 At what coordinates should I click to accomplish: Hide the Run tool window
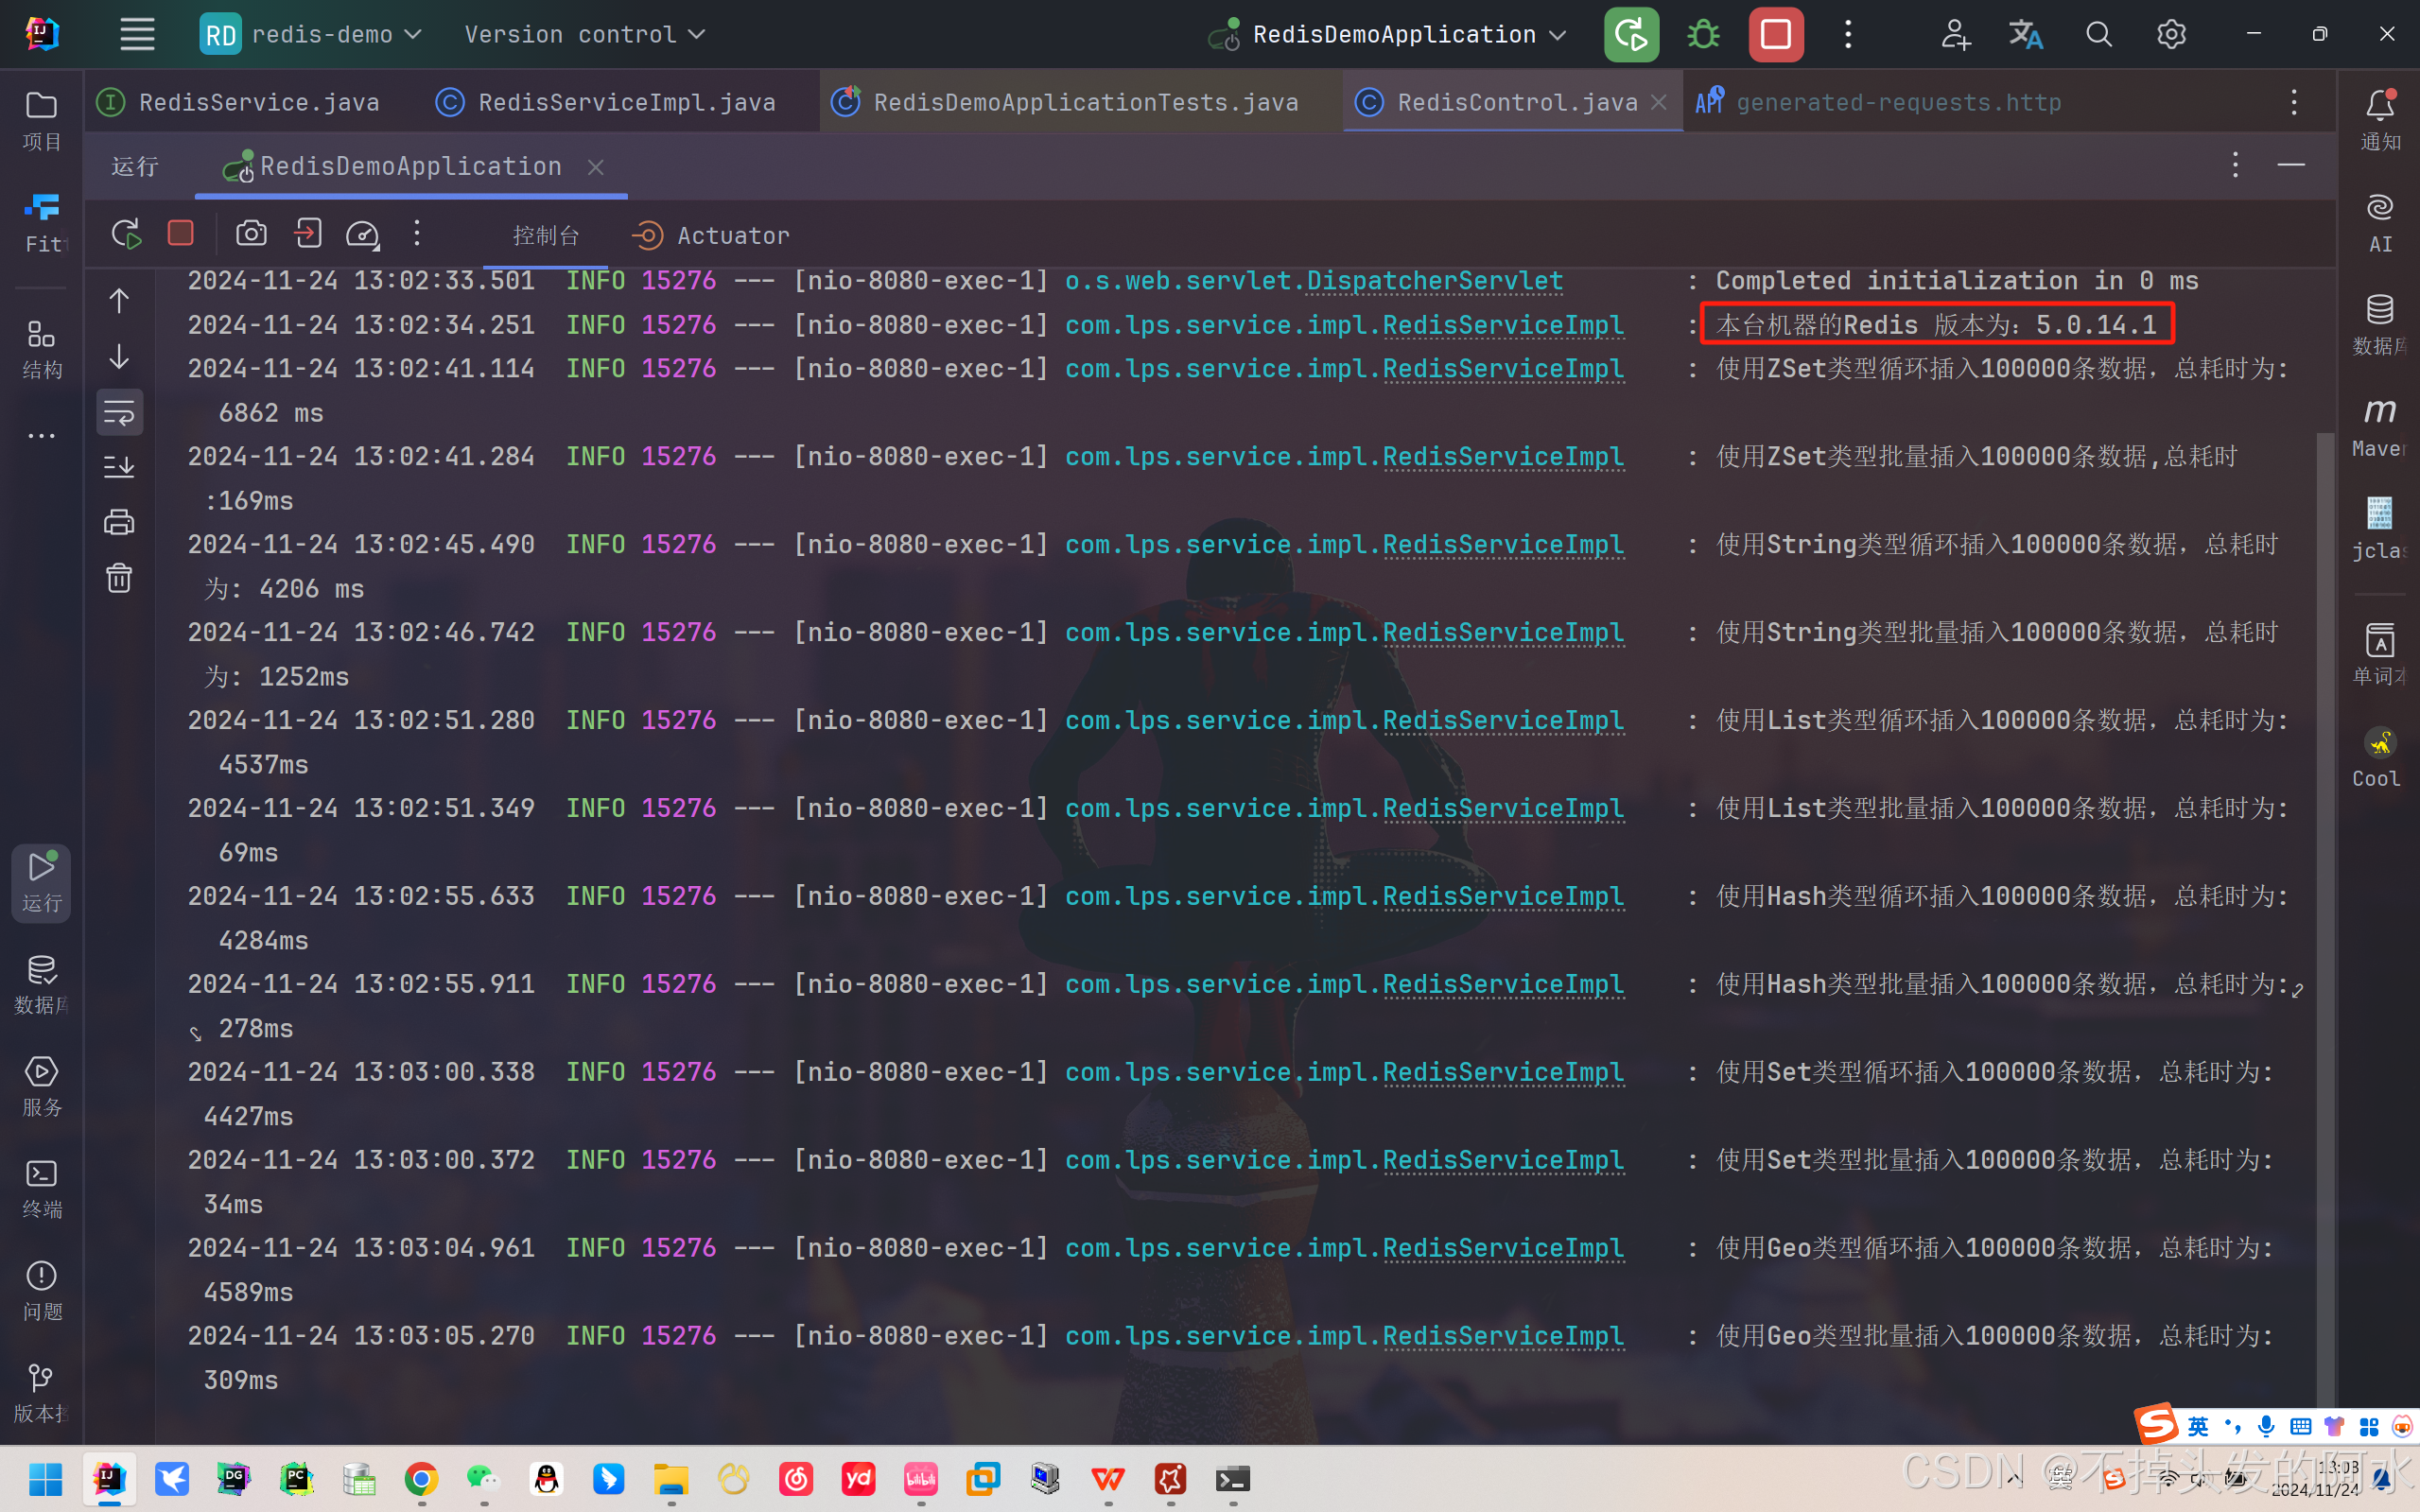(2291, 165)
